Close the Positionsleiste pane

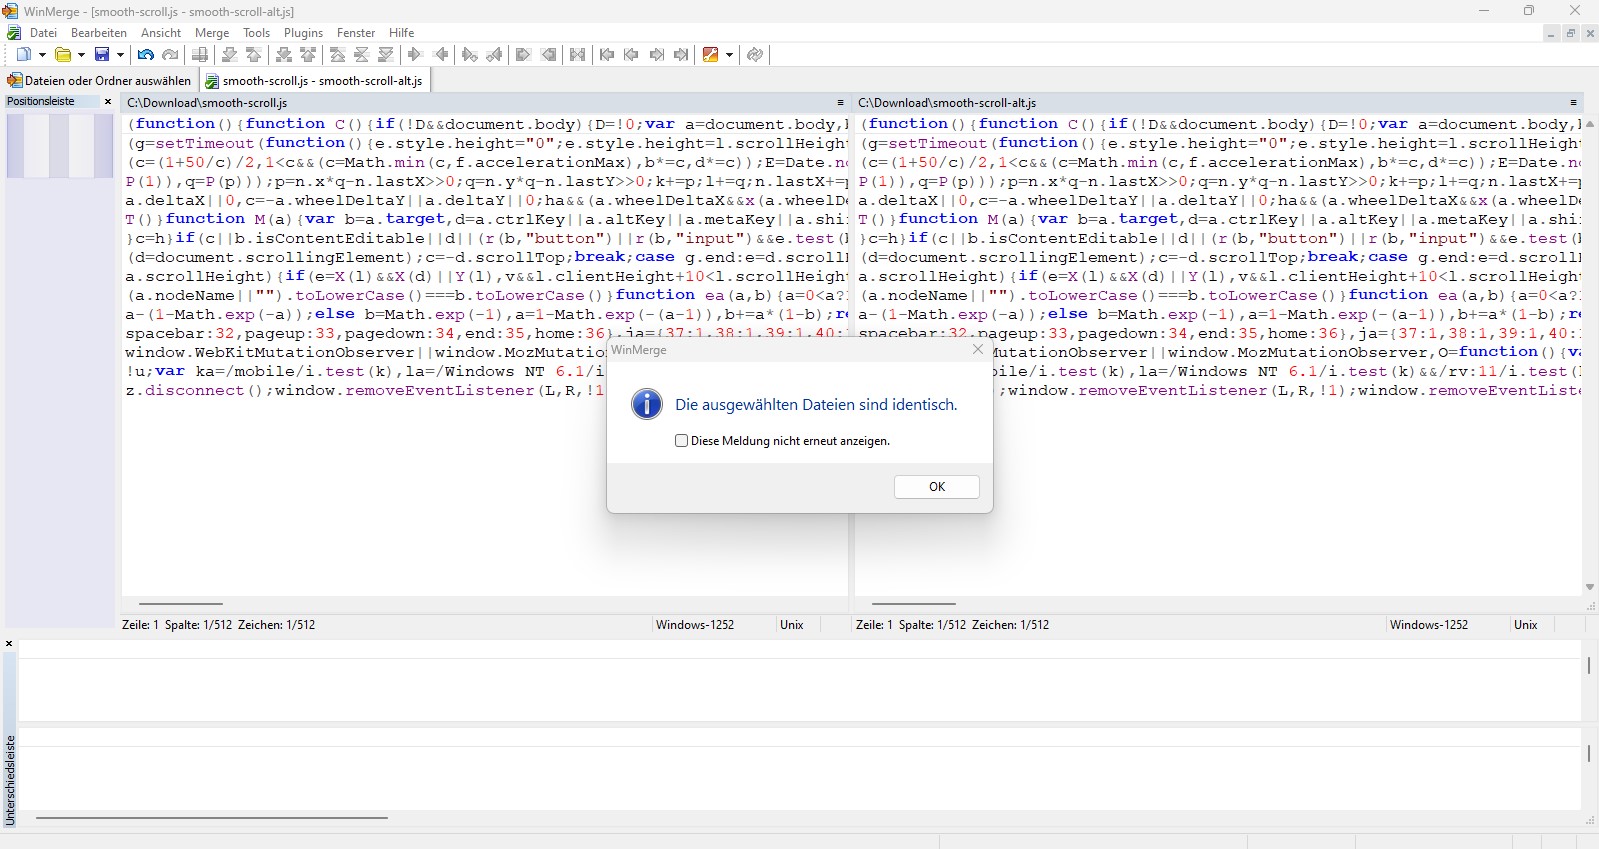(108, 102)
